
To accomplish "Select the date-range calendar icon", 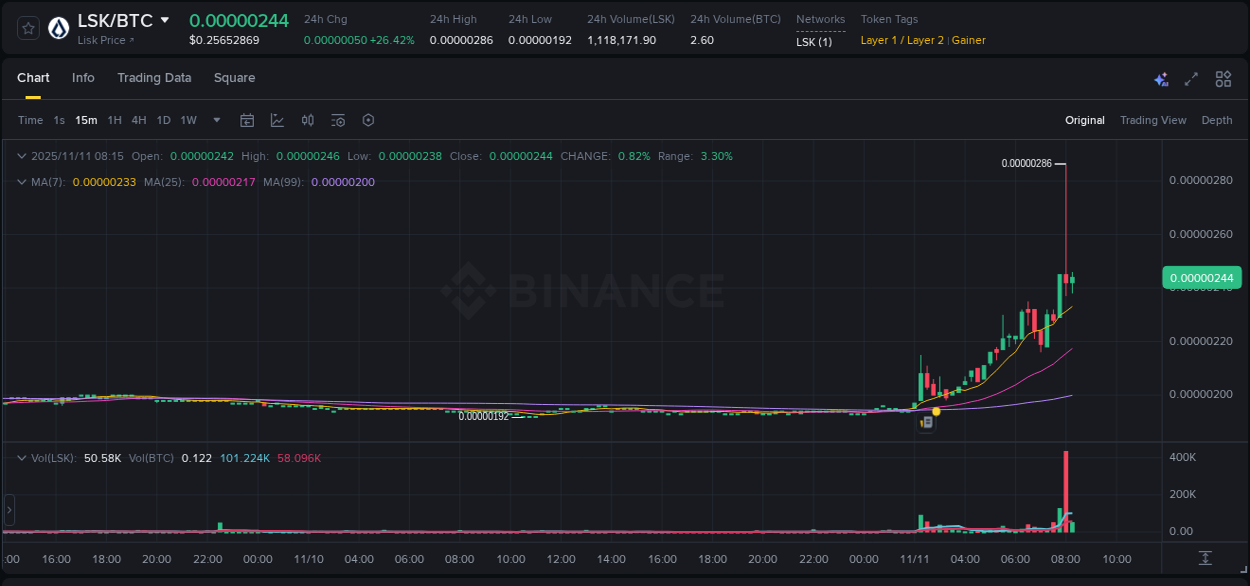I will point(247,120).
